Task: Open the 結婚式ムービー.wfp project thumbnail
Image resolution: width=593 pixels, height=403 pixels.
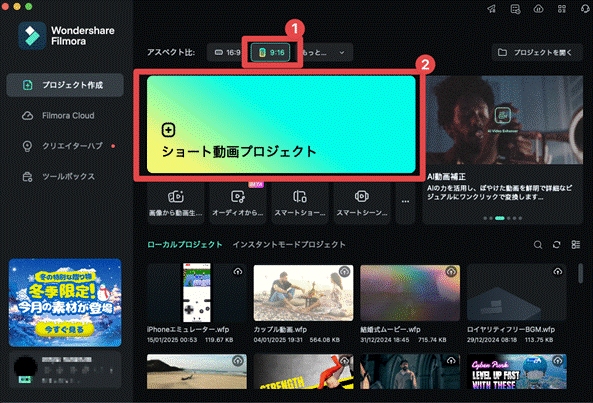Action: point(410,293)
